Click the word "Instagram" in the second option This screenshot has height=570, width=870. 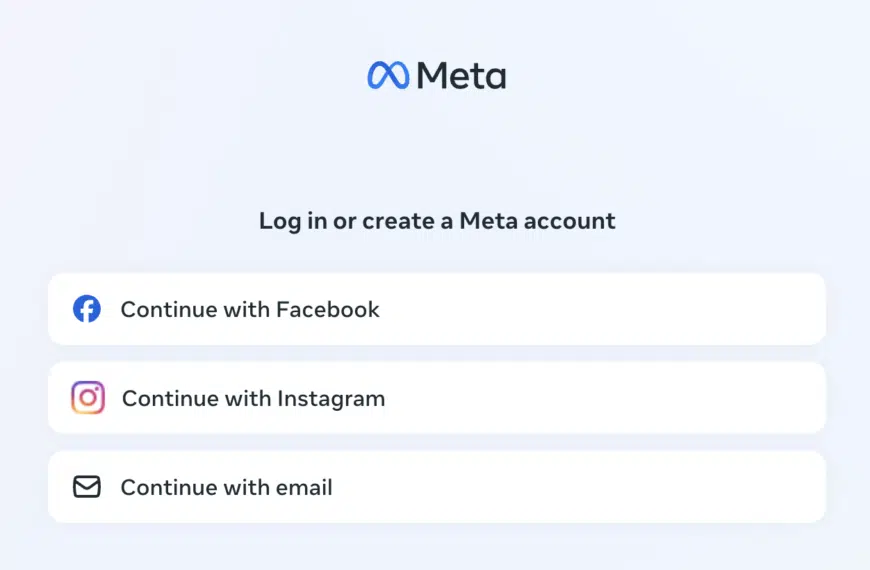click(x=331, y=400)
